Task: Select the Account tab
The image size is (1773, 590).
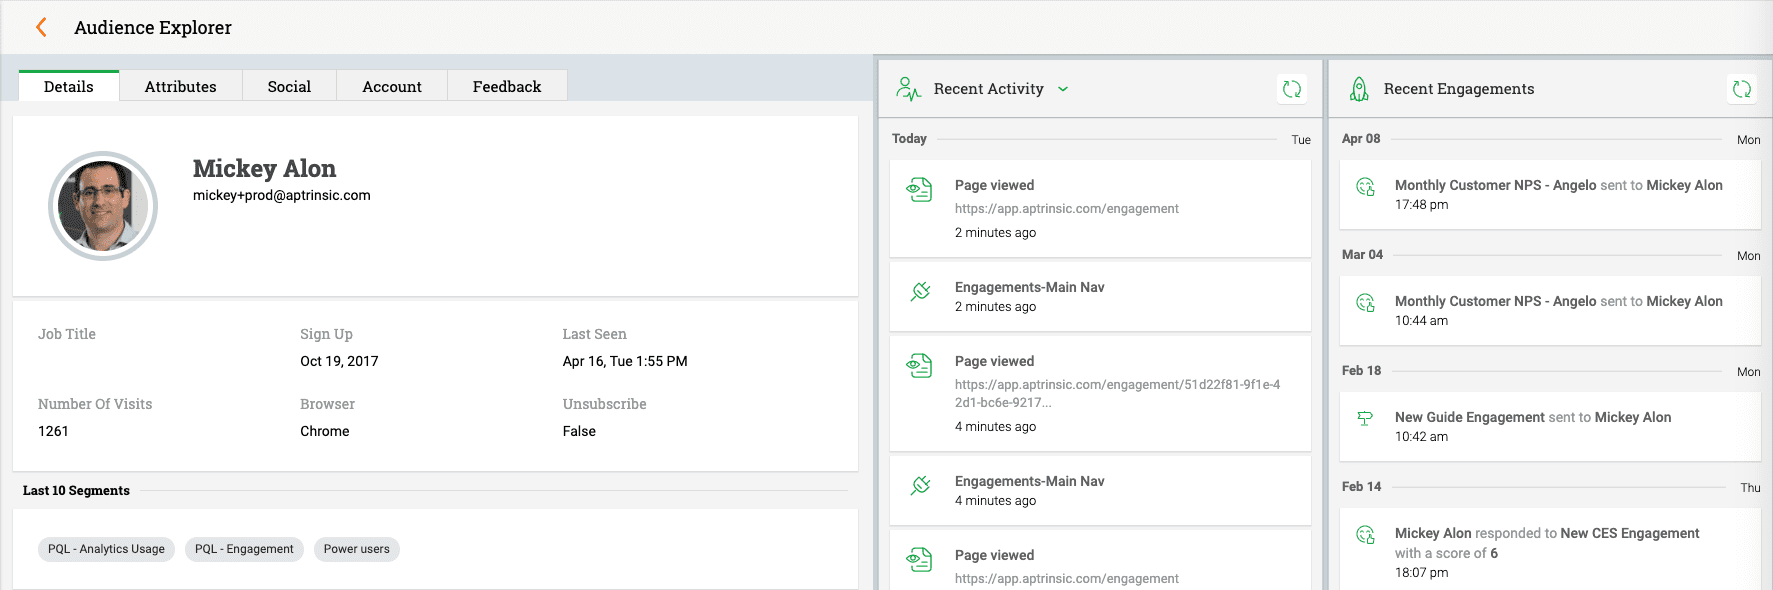Action: (x=392, y=87)
